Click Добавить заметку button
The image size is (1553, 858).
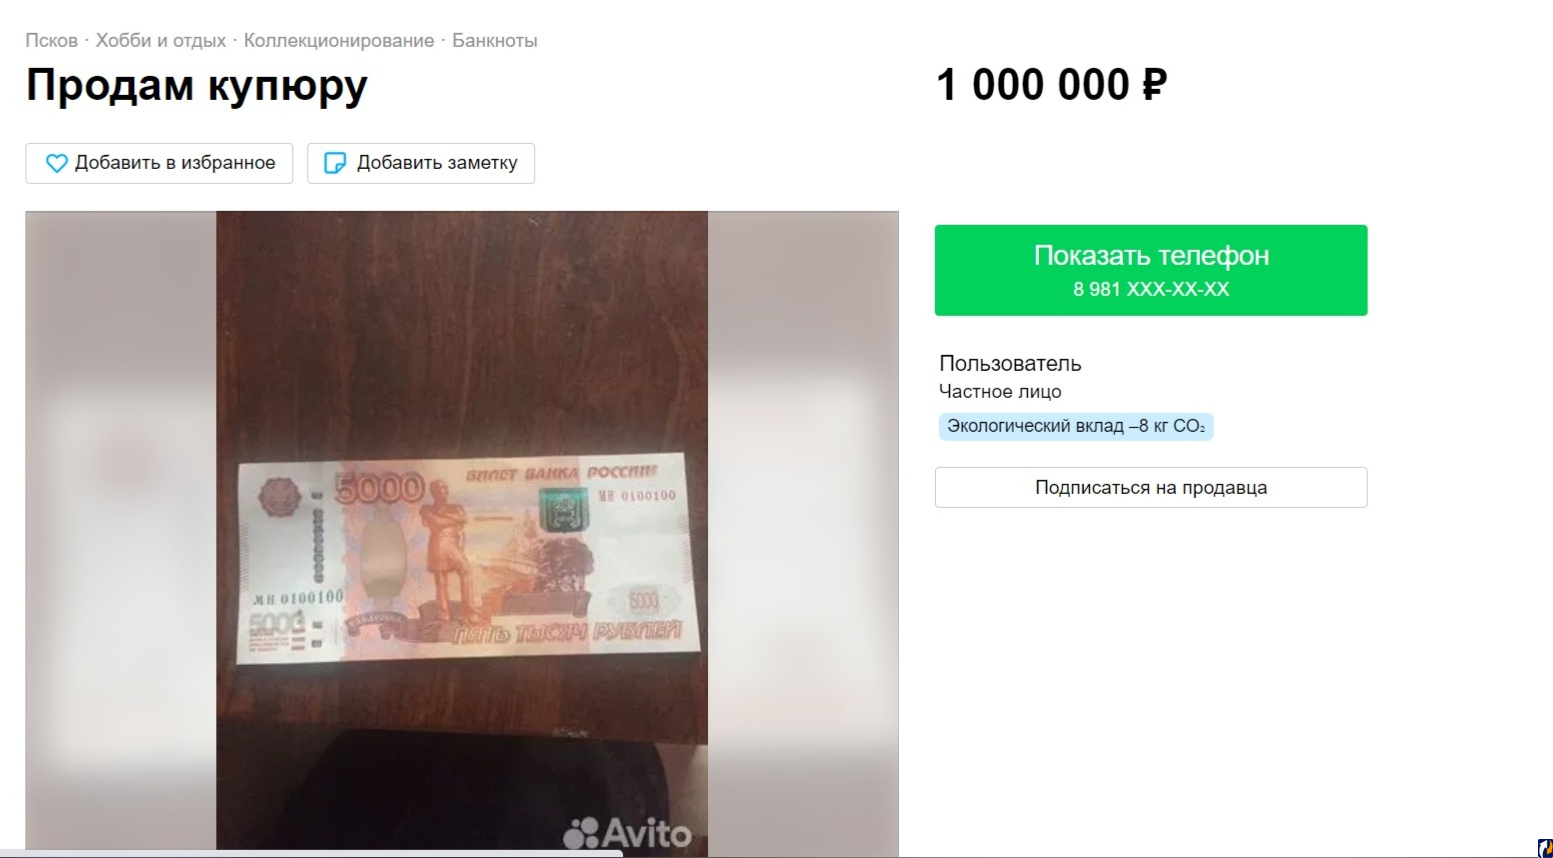421,163
